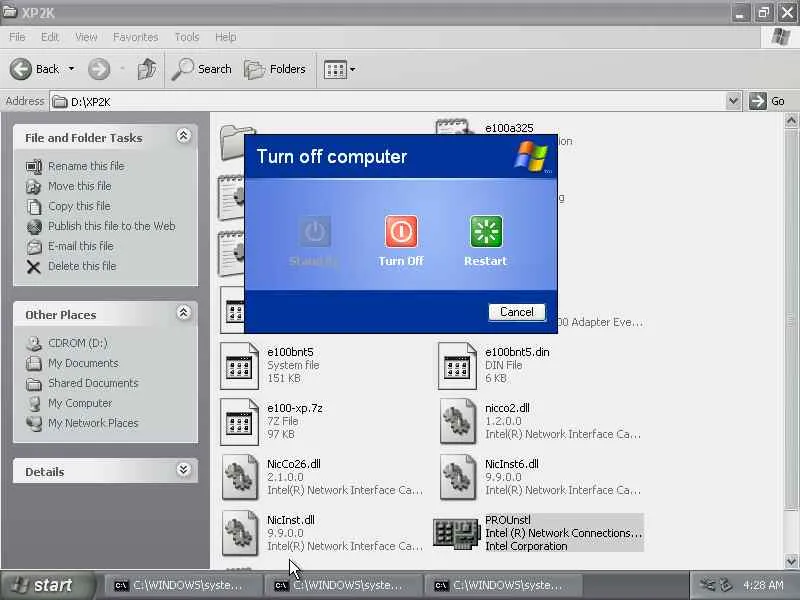The height and width of the screenshot is (600, 800).
Task: Select the e100bnt5 System file icon
Action: [x=239, y=366]
